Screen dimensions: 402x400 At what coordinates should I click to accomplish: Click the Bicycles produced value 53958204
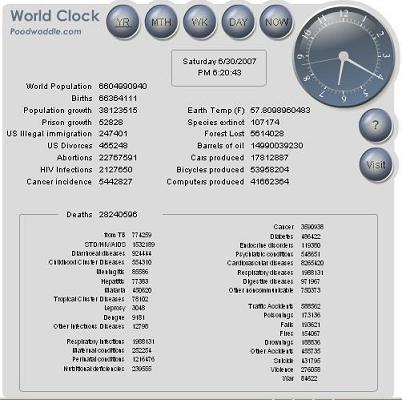269,169
